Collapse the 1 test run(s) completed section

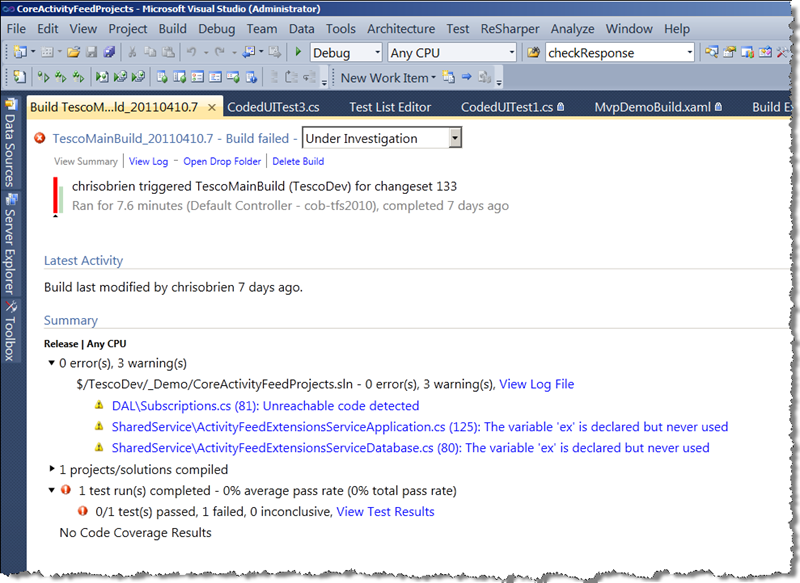pos(52,490)
